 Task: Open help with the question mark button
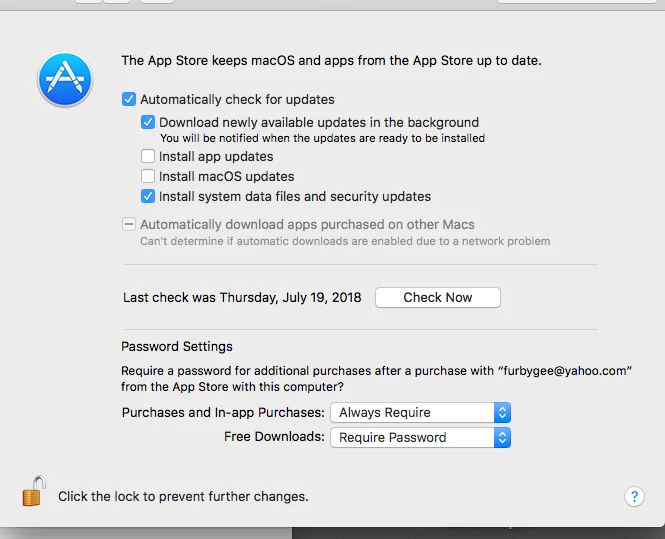(634, 496)
